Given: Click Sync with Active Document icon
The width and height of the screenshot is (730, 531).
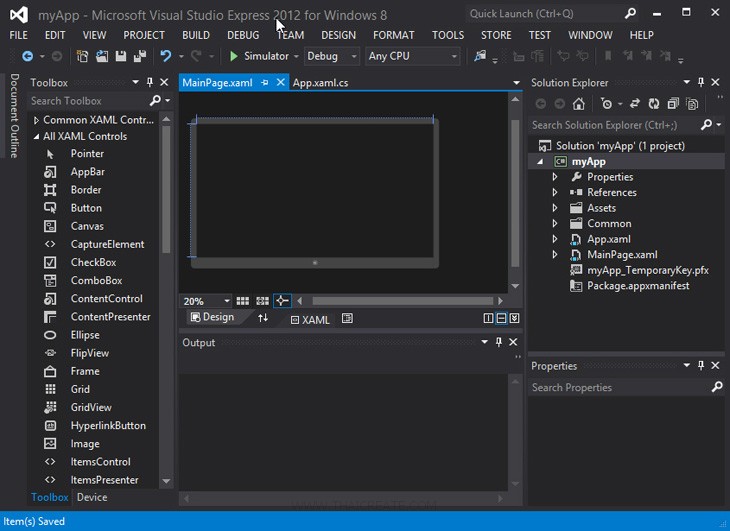Looking at the screenshot, I should [x=635, y=104].
